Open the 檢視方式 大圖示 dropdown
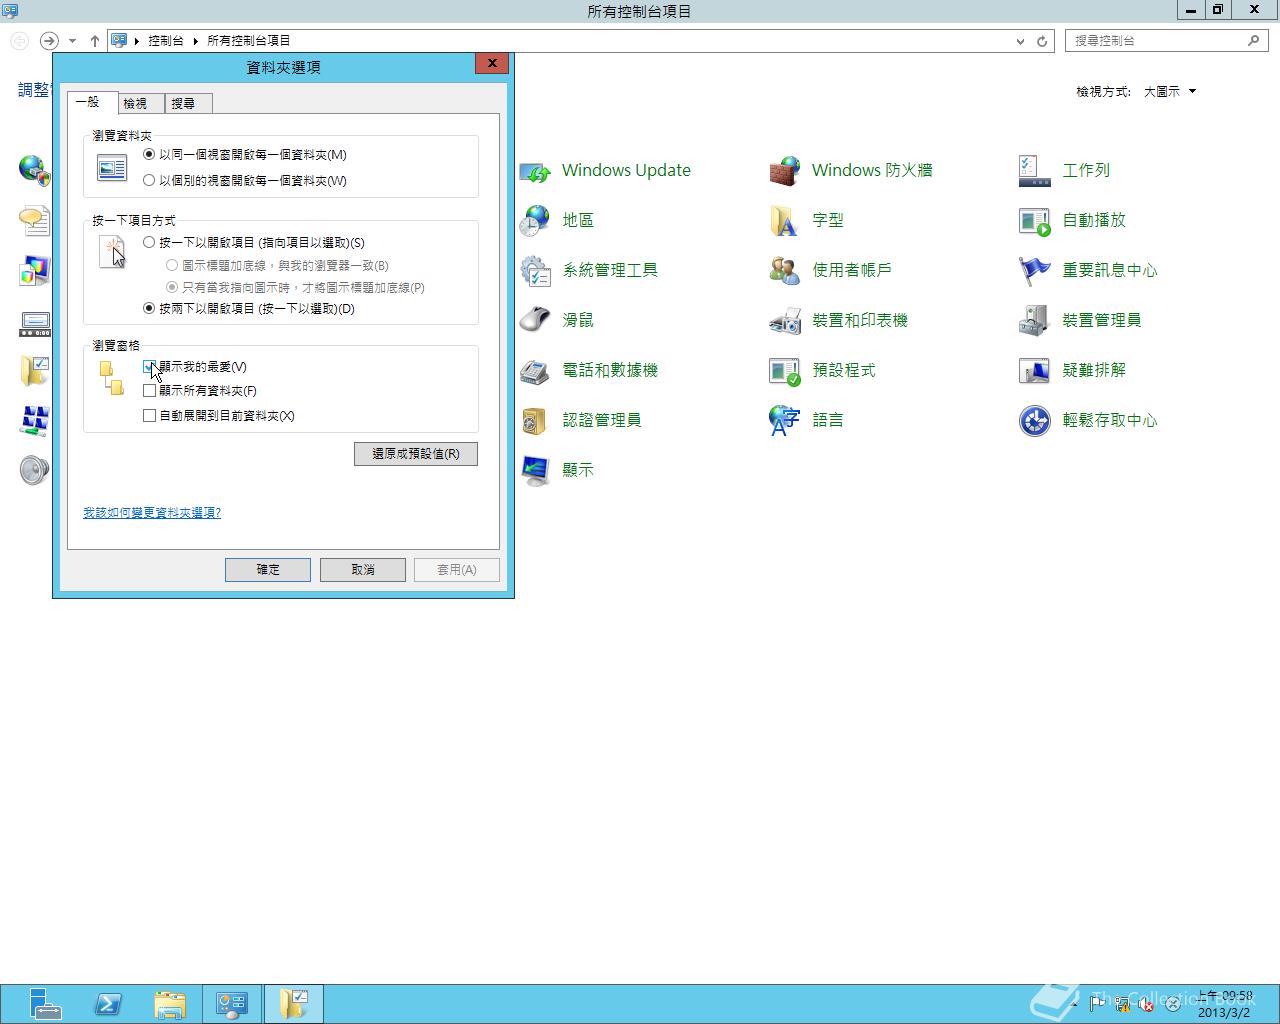This screenshot has height=1024, width=1280. coord(1170,92)
